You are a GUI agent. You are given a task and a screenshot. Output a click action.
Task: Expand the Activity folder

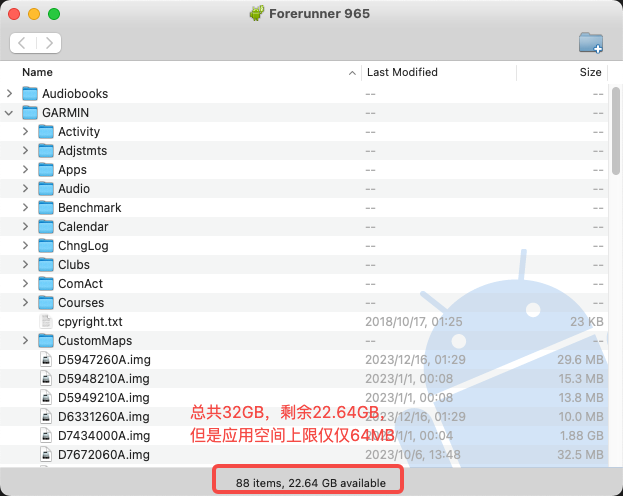point(25,132)
